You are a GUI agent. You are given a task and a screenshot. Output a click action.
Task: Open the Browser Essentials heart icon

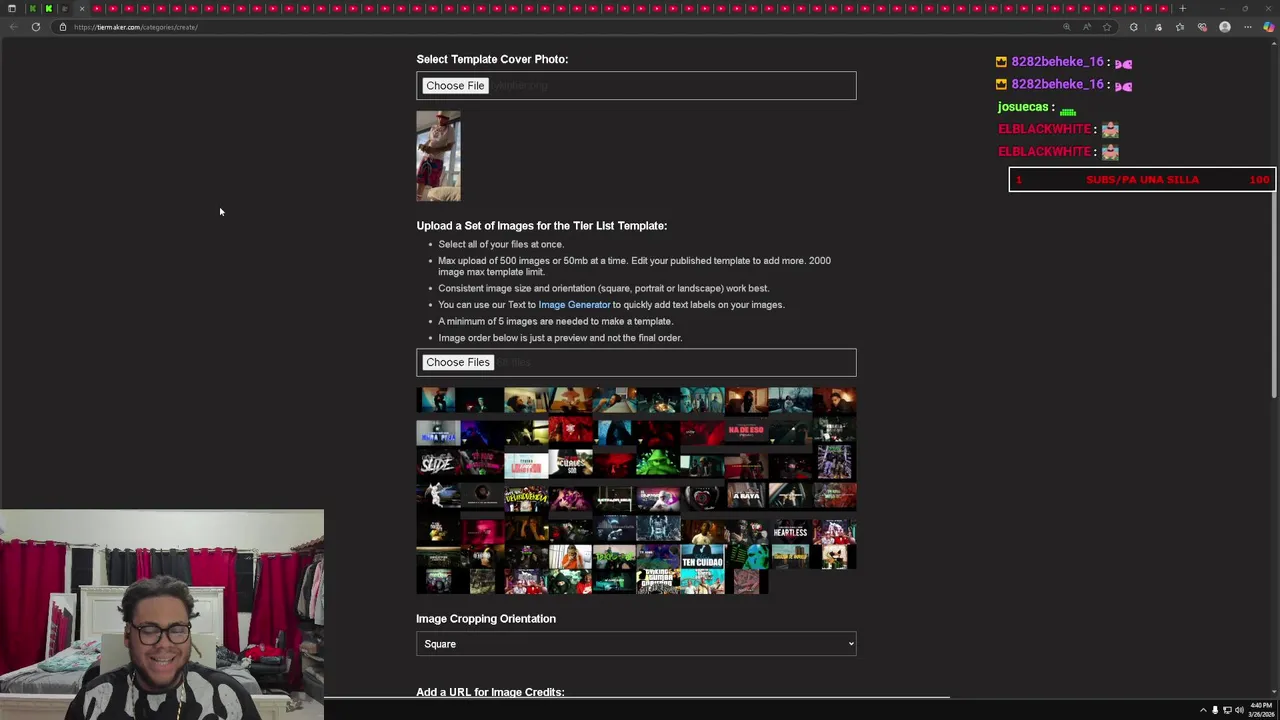1202,27
